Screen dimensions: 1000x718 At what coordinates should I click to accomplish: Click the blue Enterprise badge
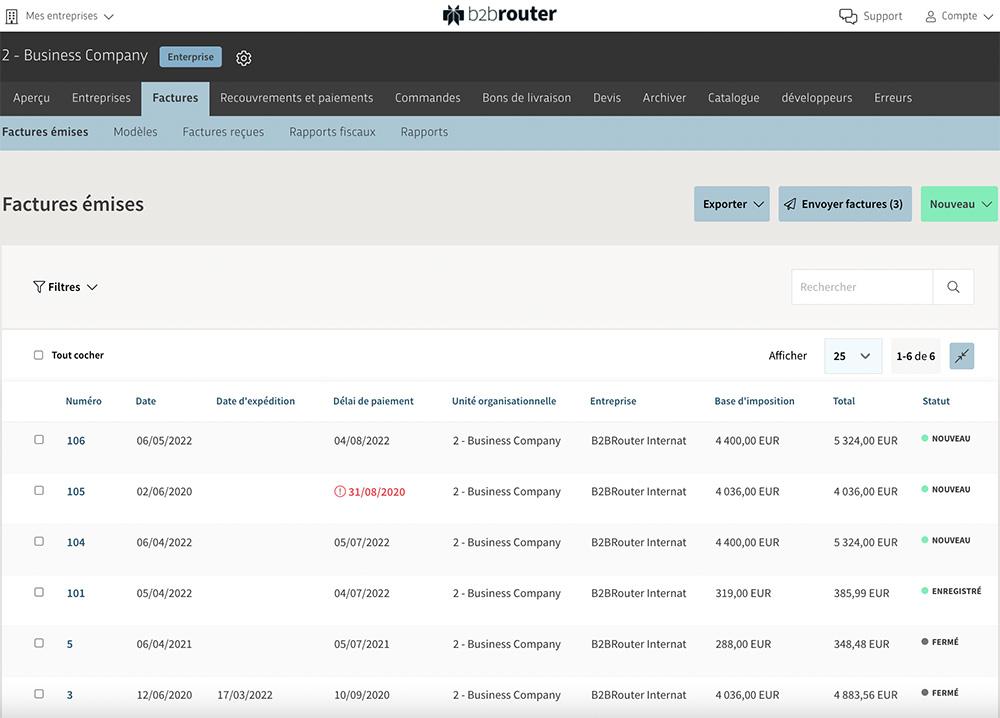click(x=190, y=57)
